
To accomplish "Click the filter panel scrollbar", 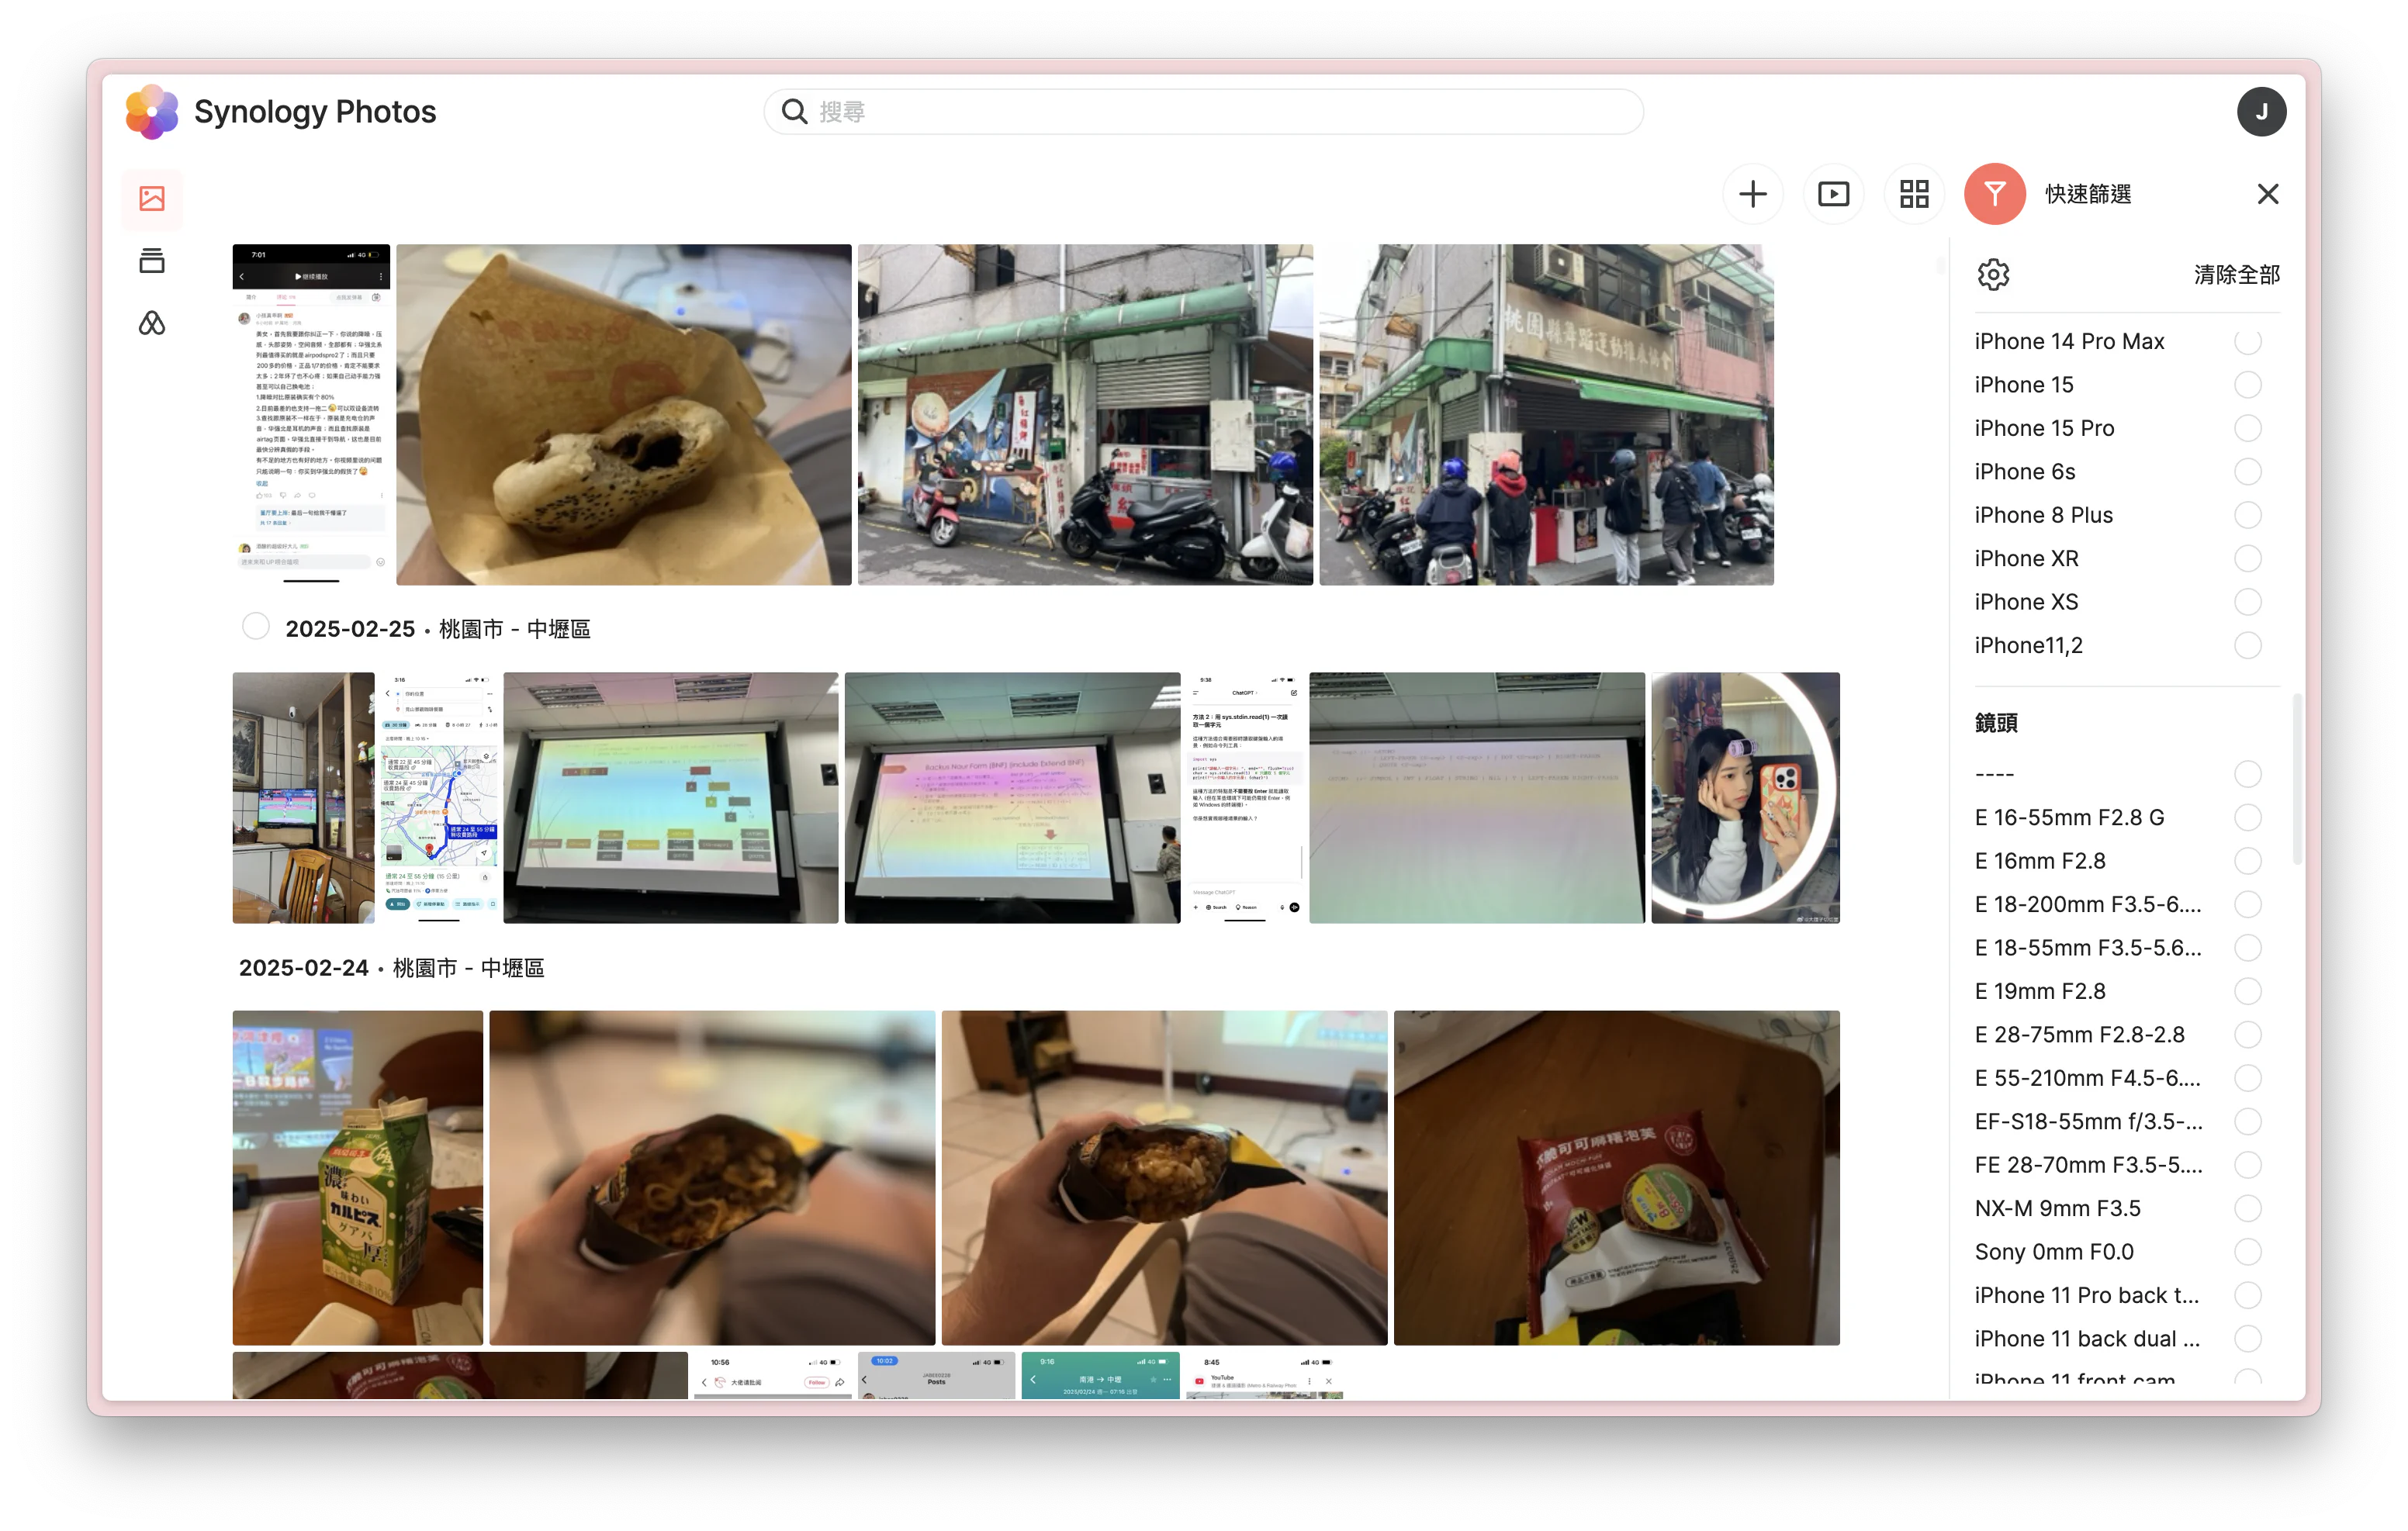I will (2297, 780).
